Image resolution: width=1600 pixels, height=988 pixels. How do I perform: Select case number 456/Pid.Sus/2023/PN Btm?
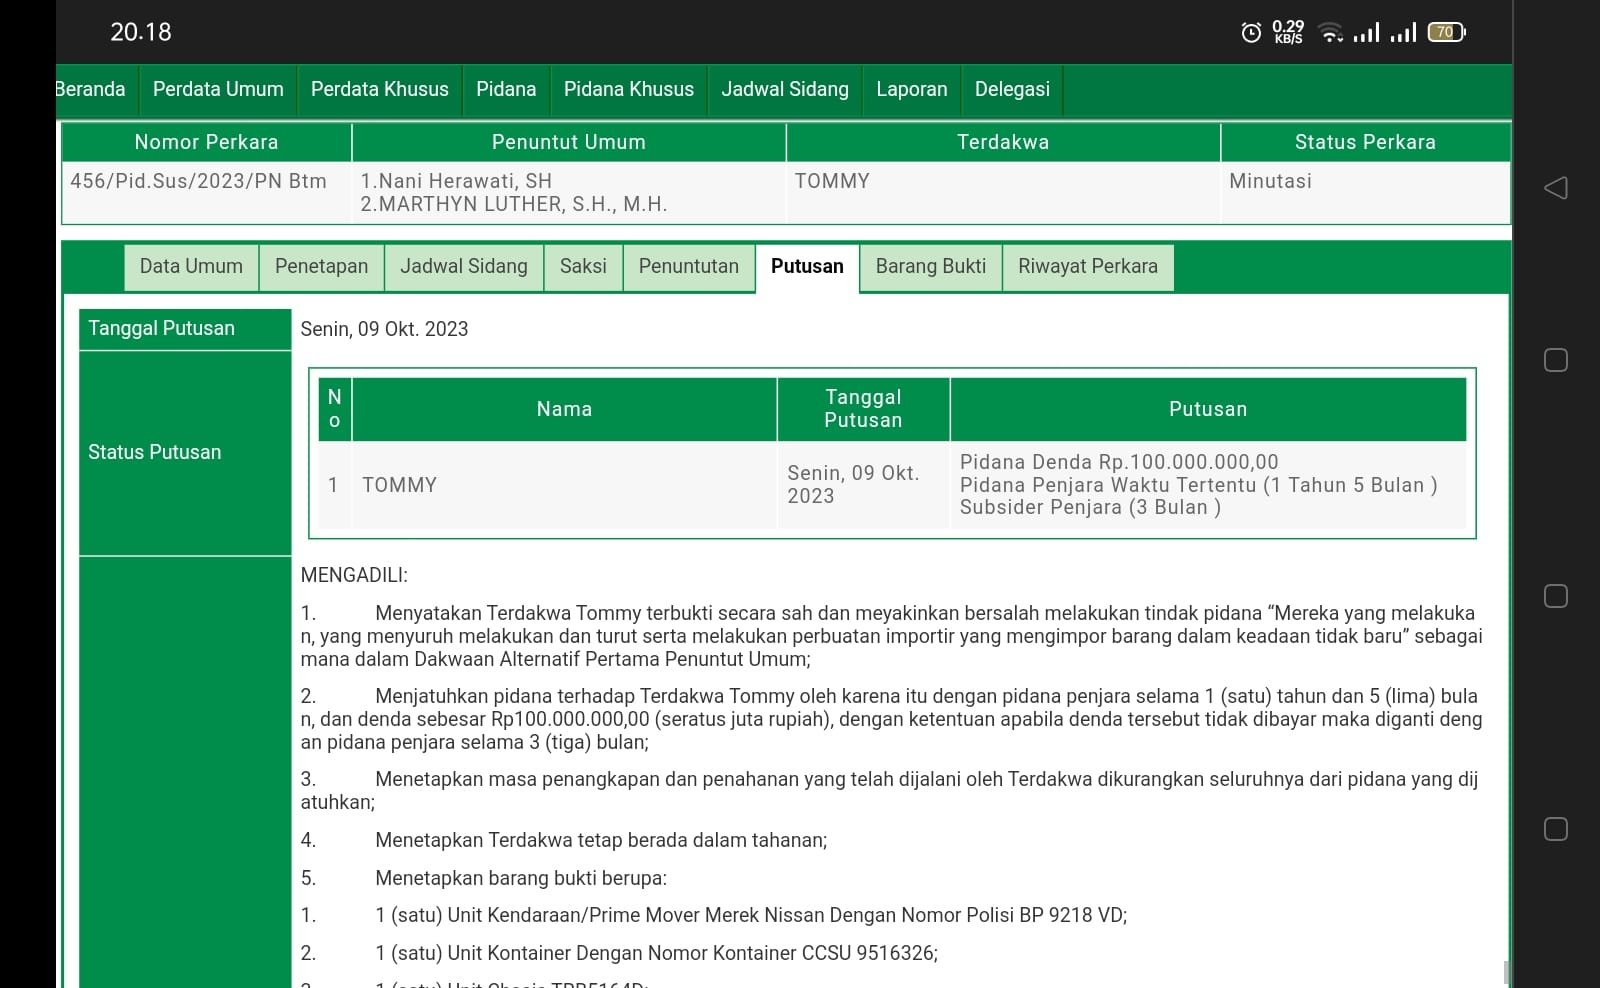tap(198, 181)
